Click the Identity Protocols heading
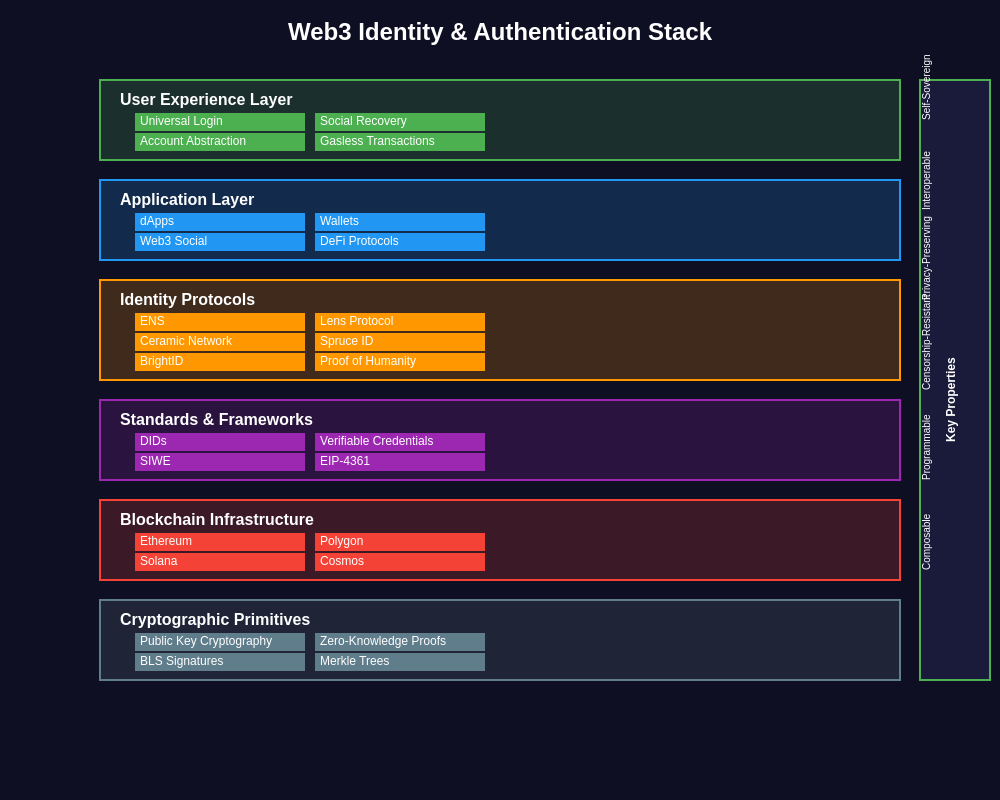The image size is (1000, 800). tap(188, 299)
